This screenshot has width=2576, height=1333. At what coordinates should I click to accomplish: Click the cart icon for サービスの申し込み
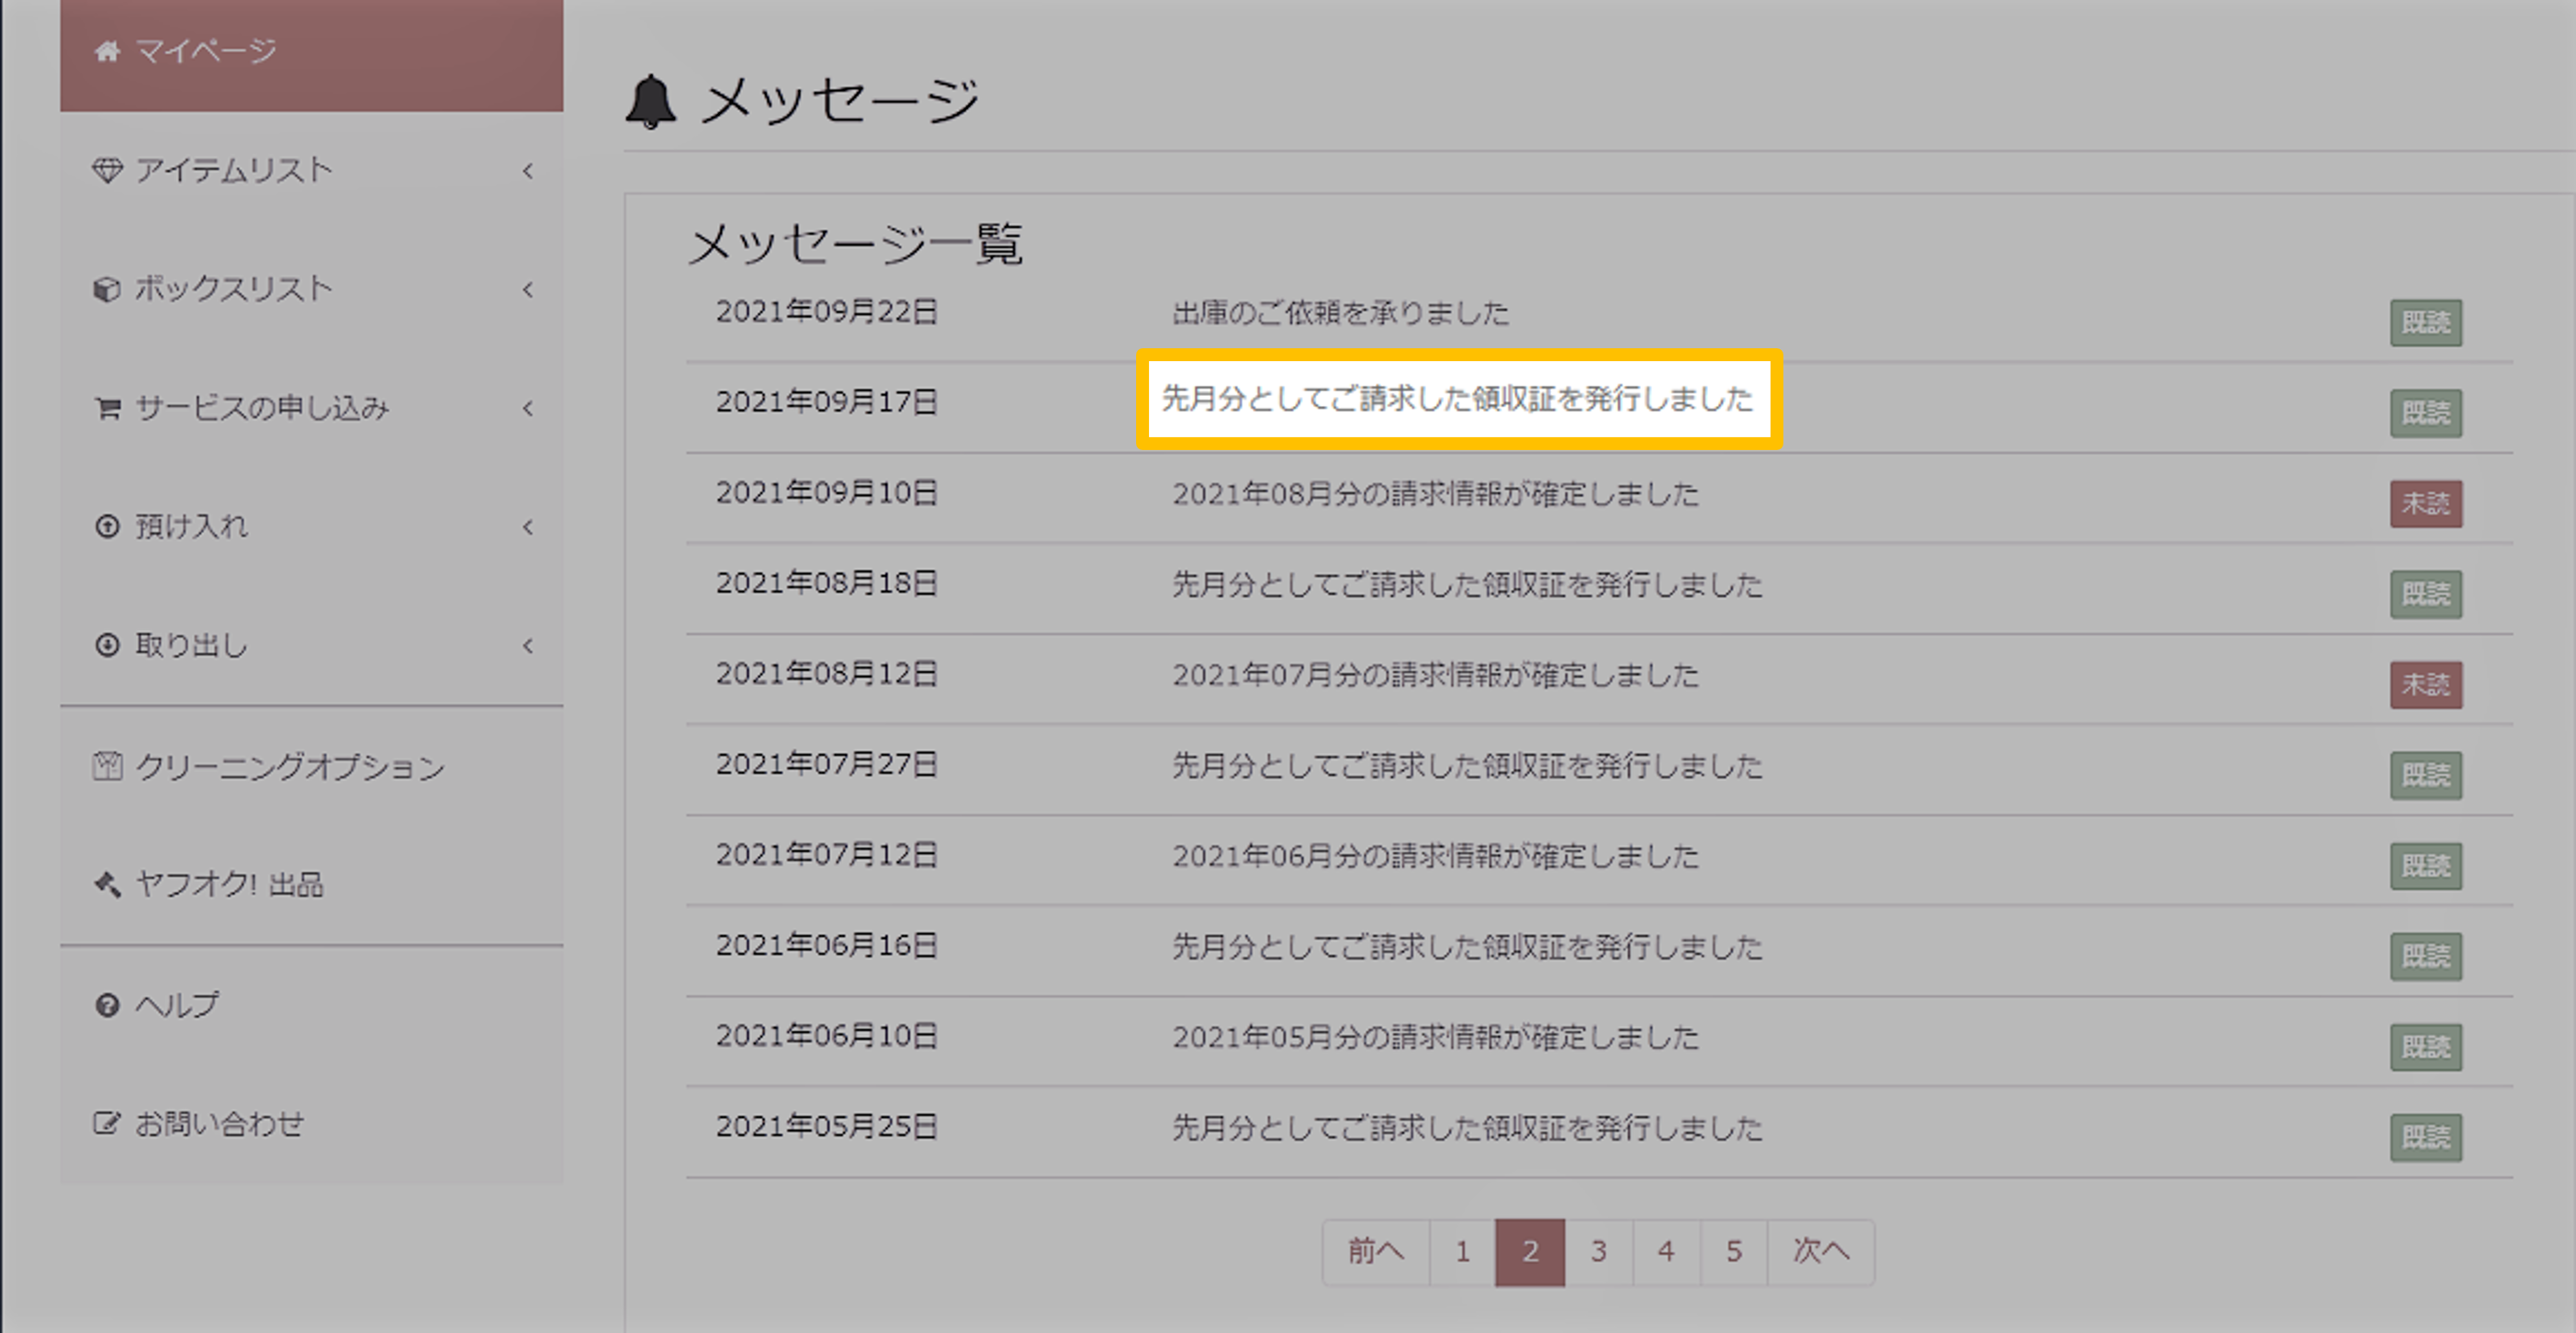pos(107,408)
